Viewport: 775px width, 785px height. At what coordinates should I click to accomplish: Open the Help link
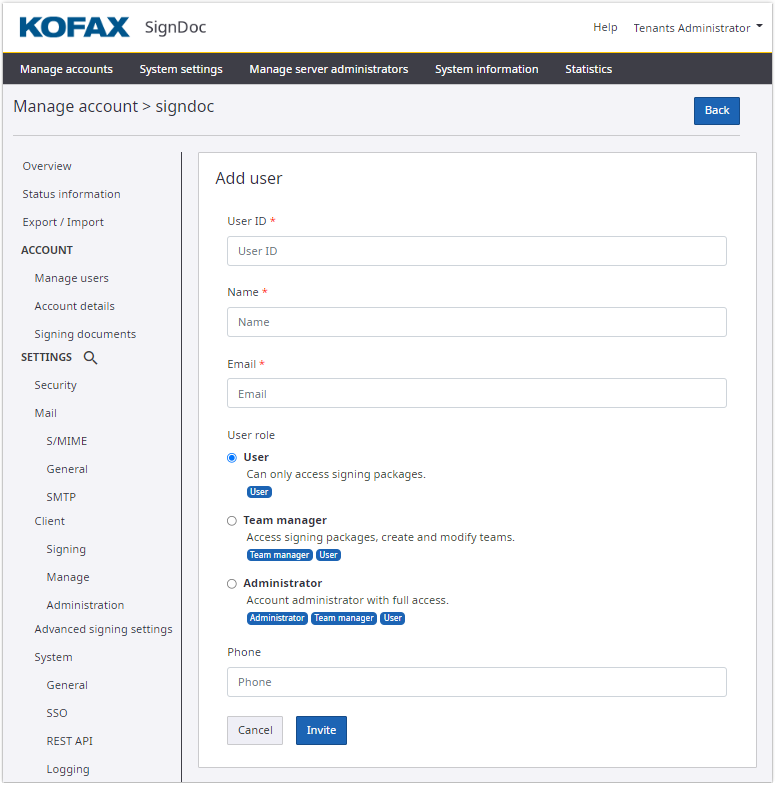[605, 28]
